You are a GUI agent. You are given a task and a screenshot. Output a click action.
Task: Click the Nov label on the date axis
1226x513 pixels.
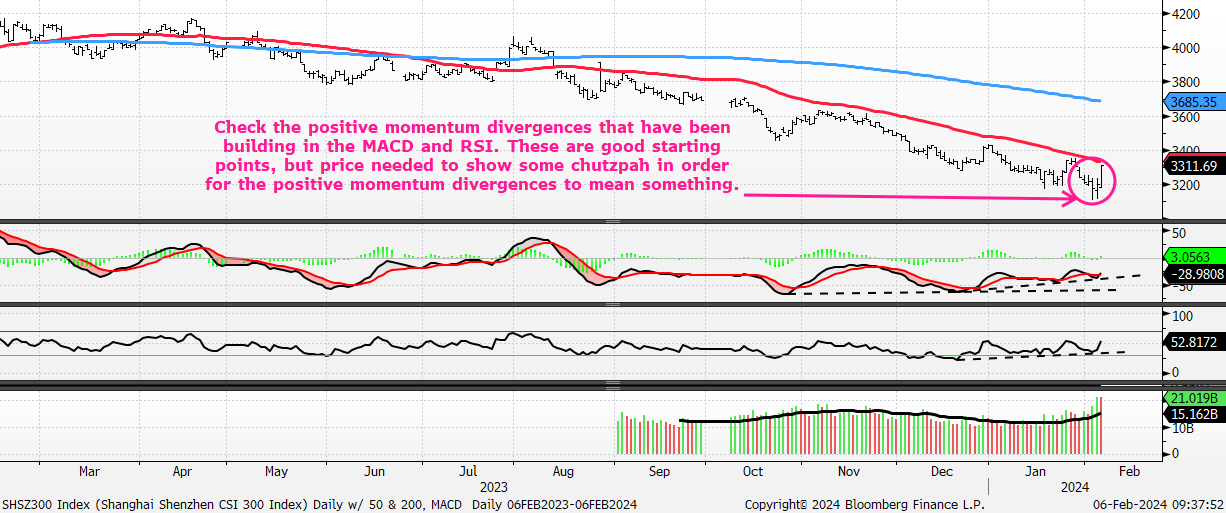point(848,469)
